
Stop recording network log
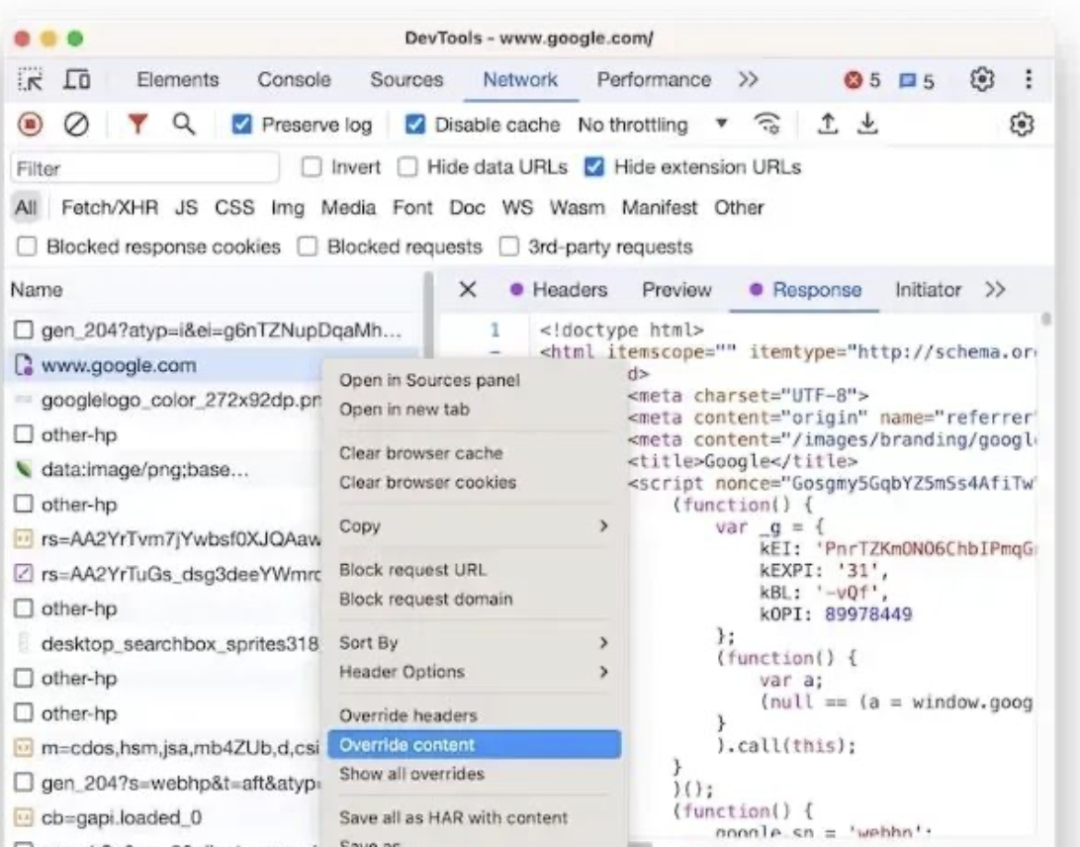tap(30, 125)
